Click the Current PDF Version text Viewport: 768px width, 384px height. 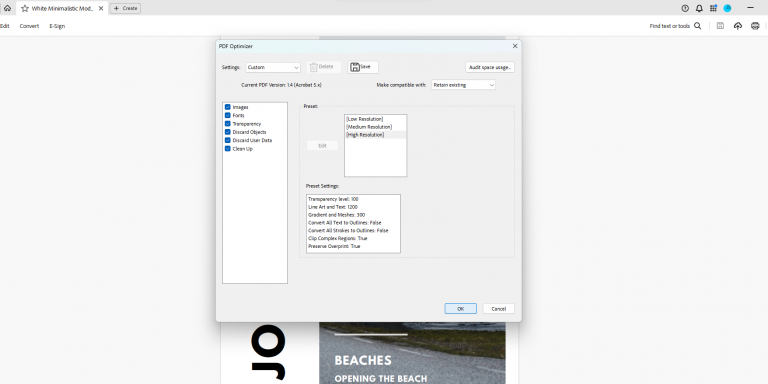(281, 85)
